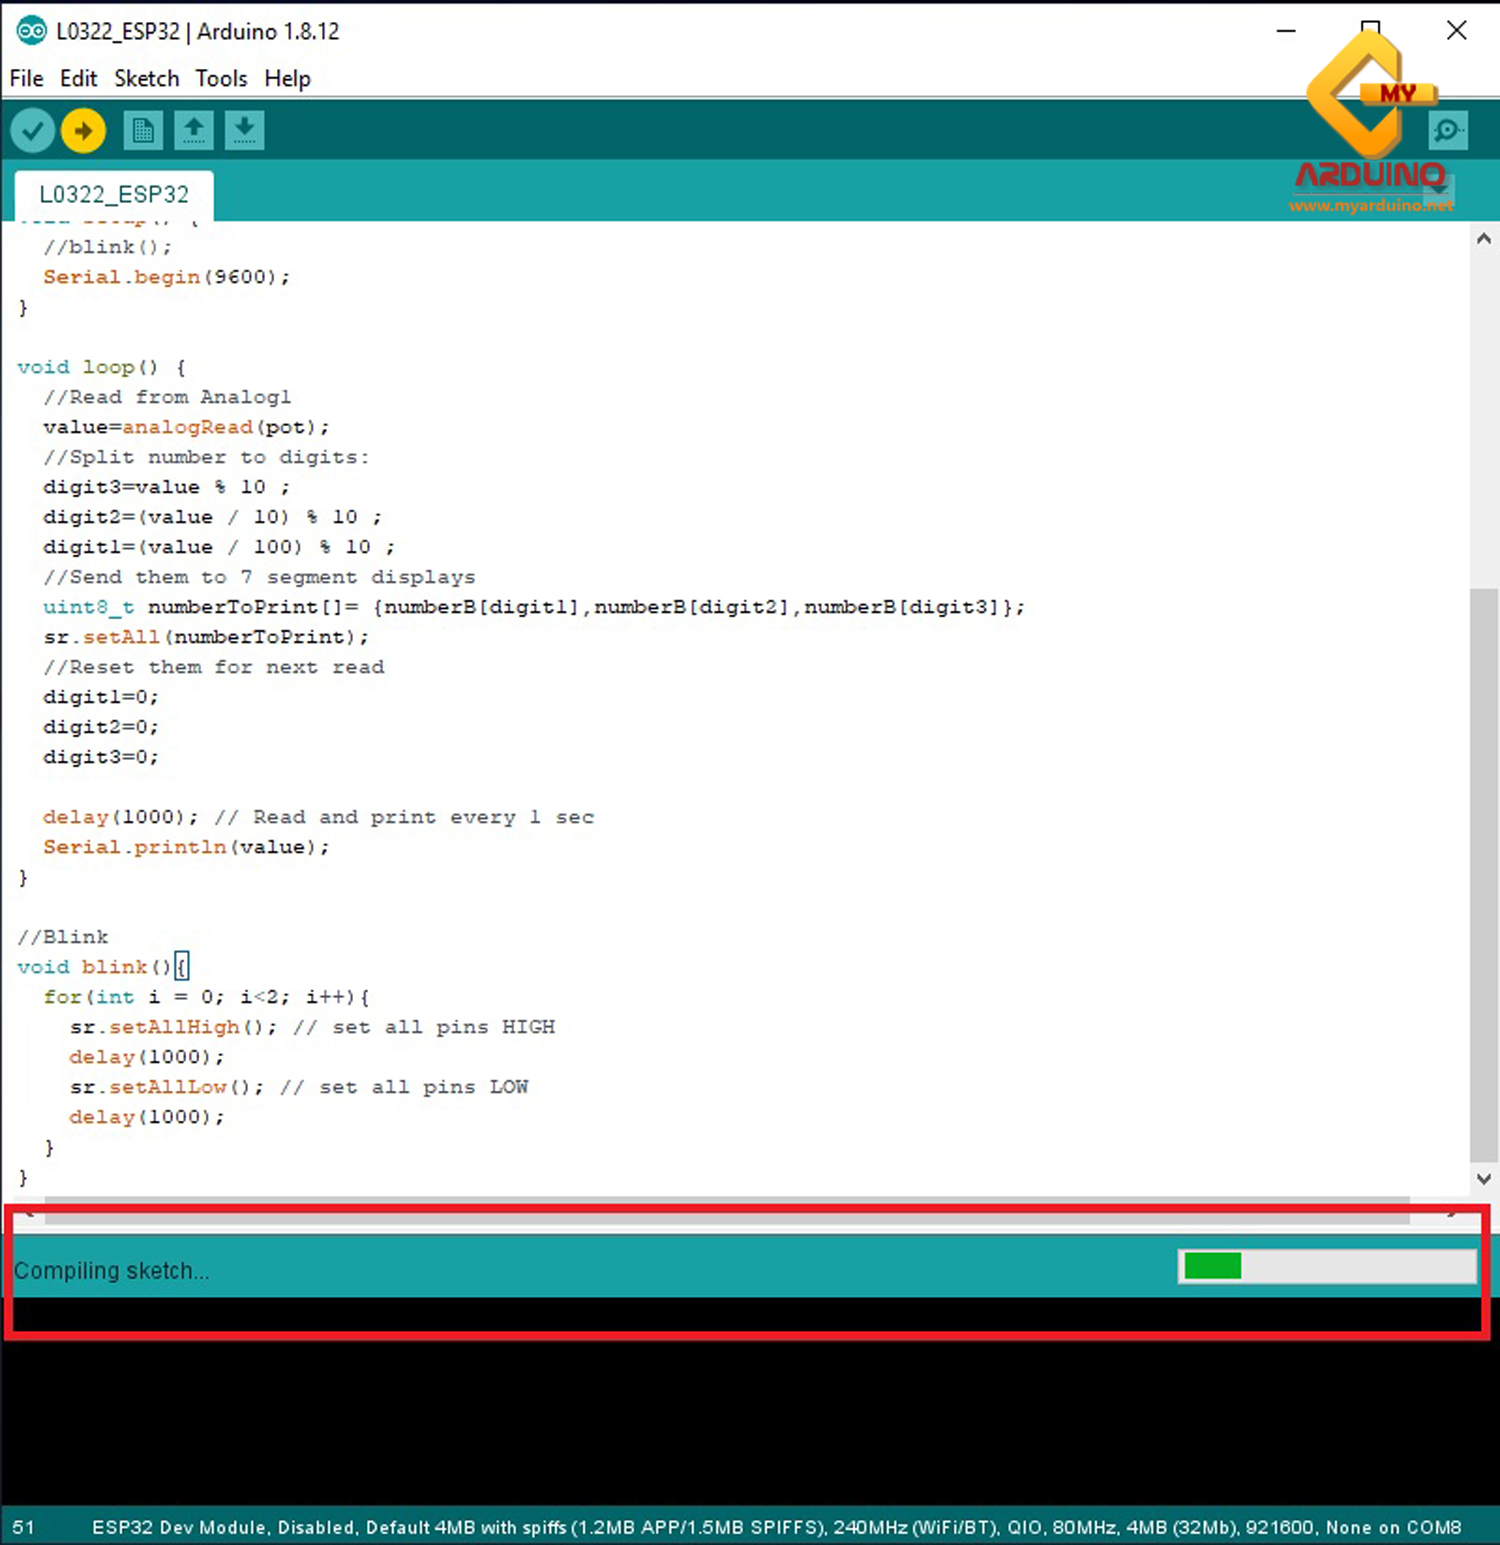
Task: Click the Open sketch icon
Action: tap(194, 129)
